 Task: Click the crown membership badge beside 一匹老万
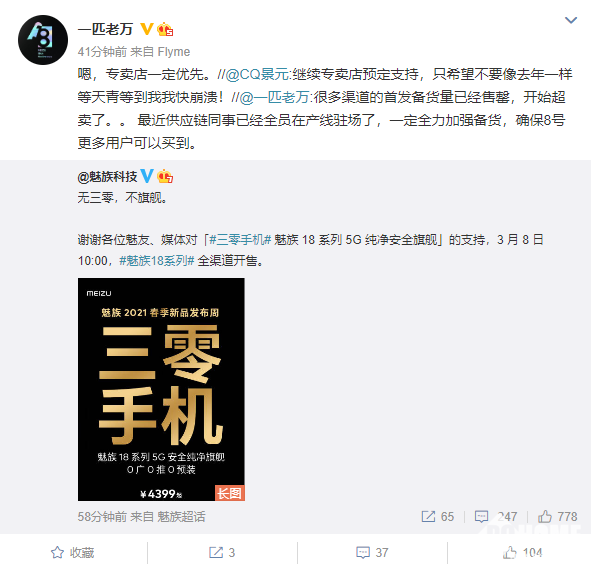tap(165, 29)
